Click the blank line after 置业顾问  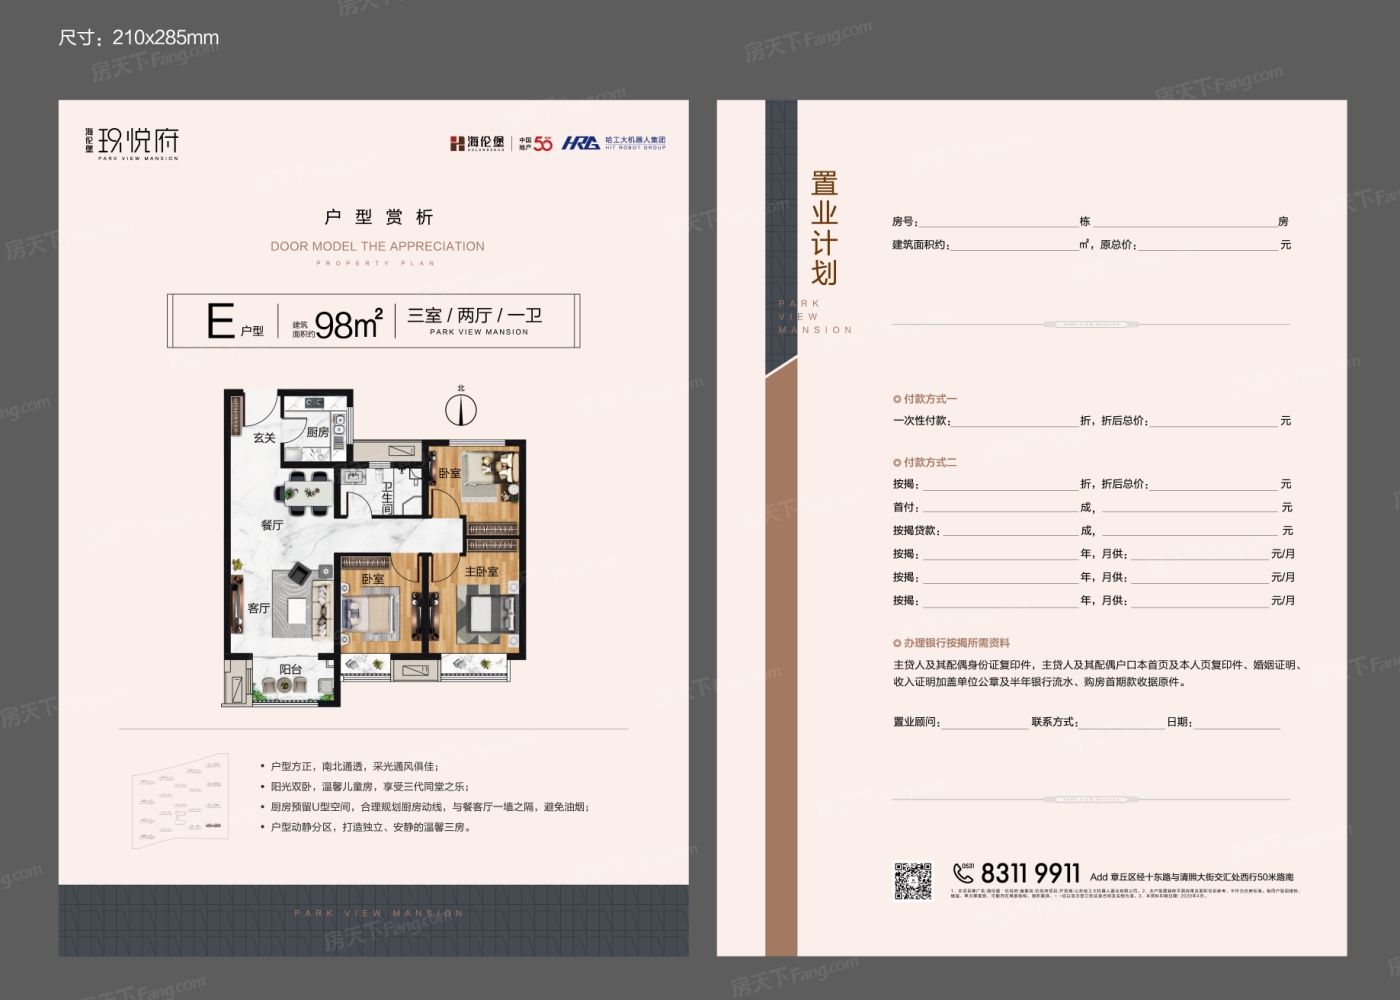pos(985,727)
